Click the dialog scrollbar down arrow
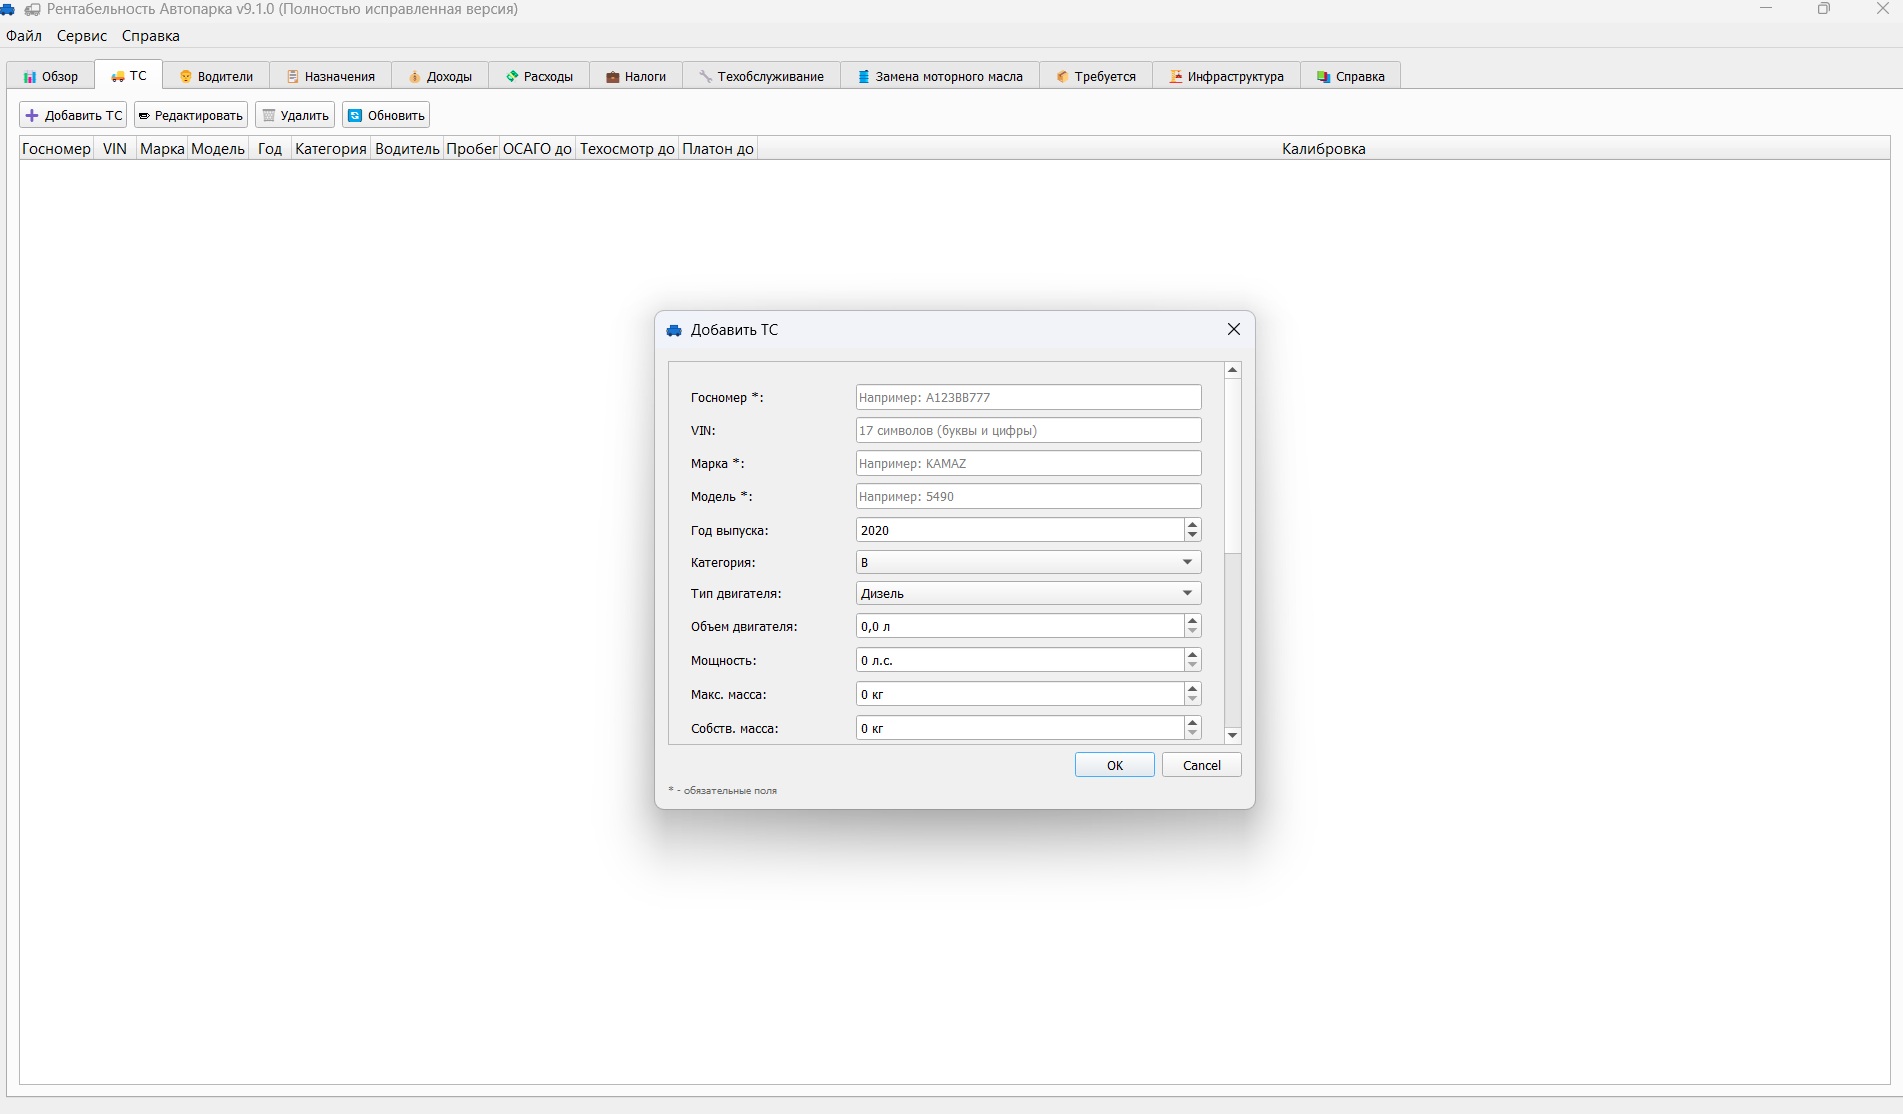This screenshot has height=1114, width=1903. [1233, 735]
